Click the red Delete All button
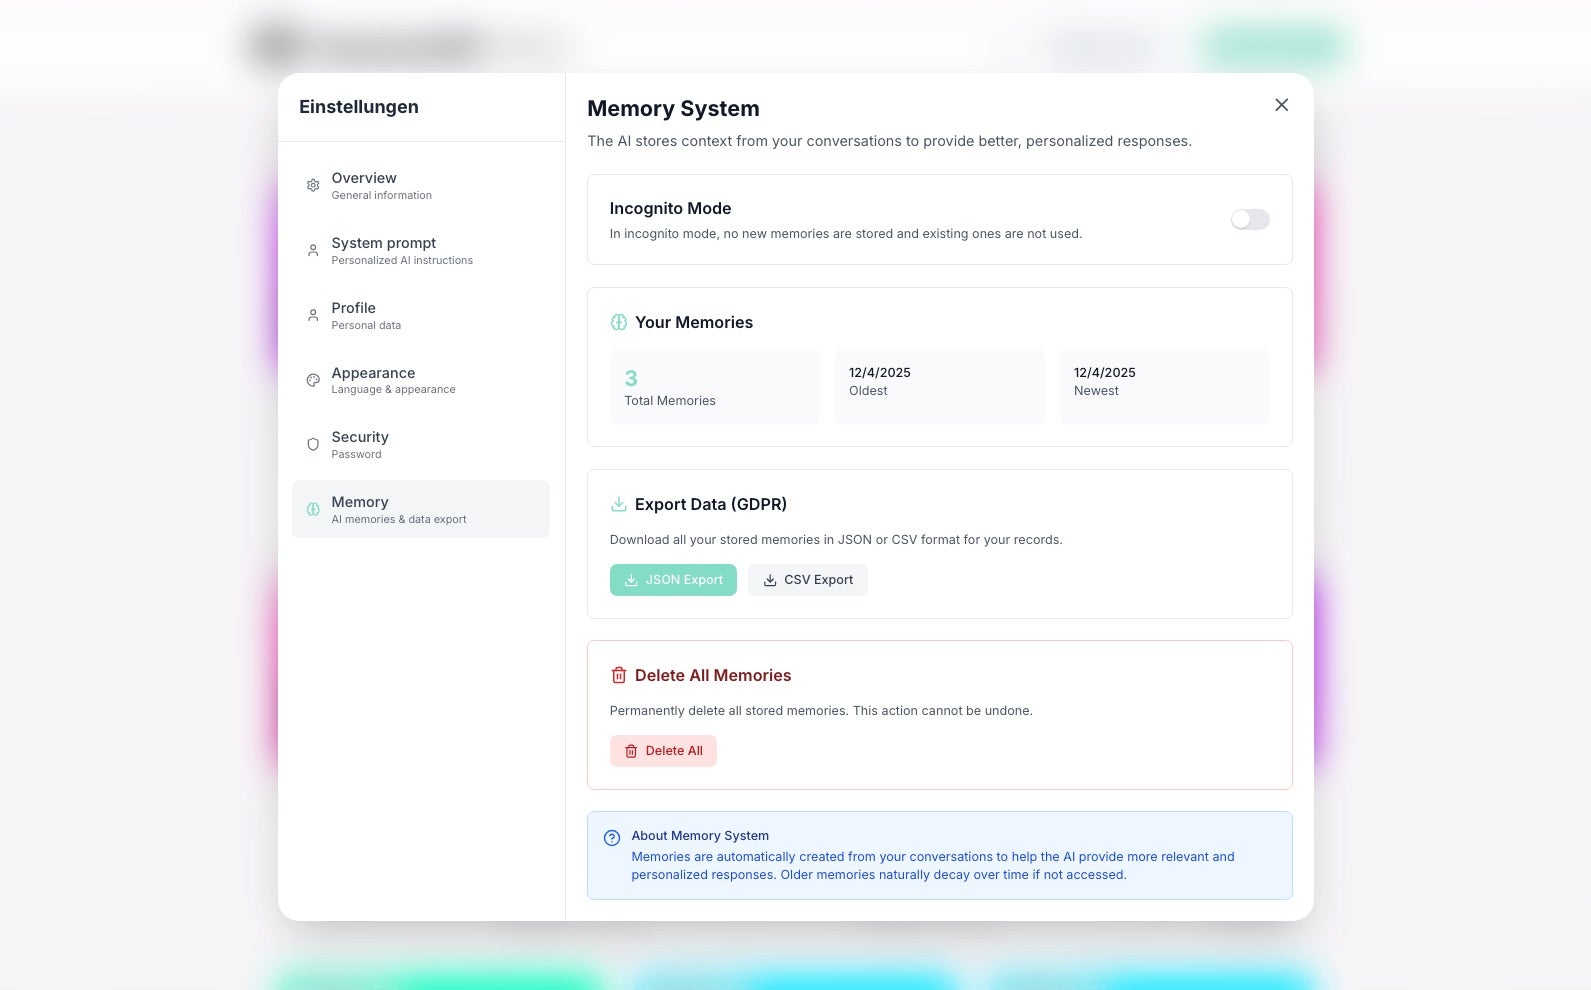 pyautogui.click(x=663, y=751)
